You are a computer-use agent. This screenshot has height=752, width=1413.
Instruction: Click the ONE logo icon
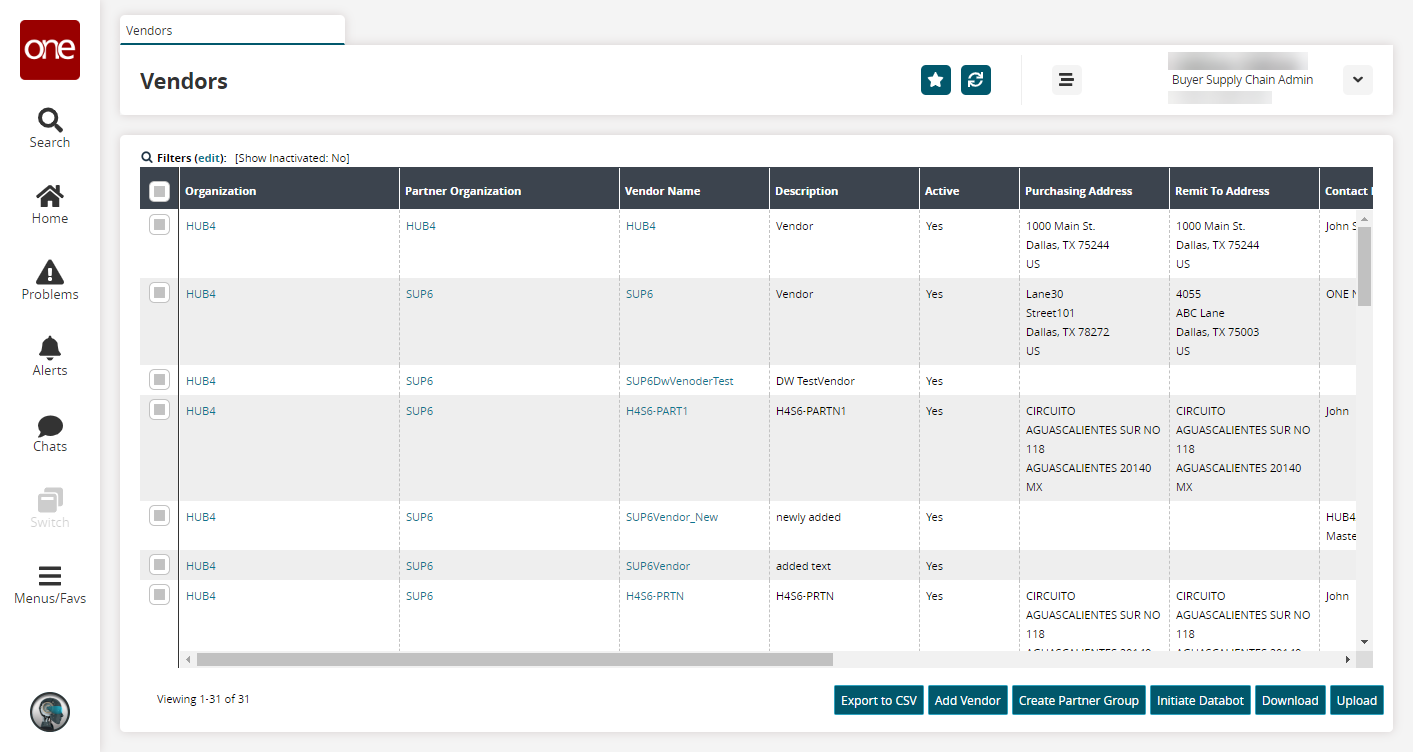tap(50, 50)
